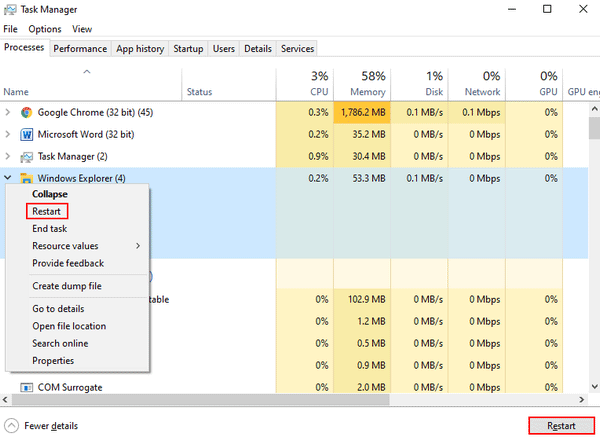Switch to the Startup tab
Viewport: 600px width, 441px height.
(188, 49)
